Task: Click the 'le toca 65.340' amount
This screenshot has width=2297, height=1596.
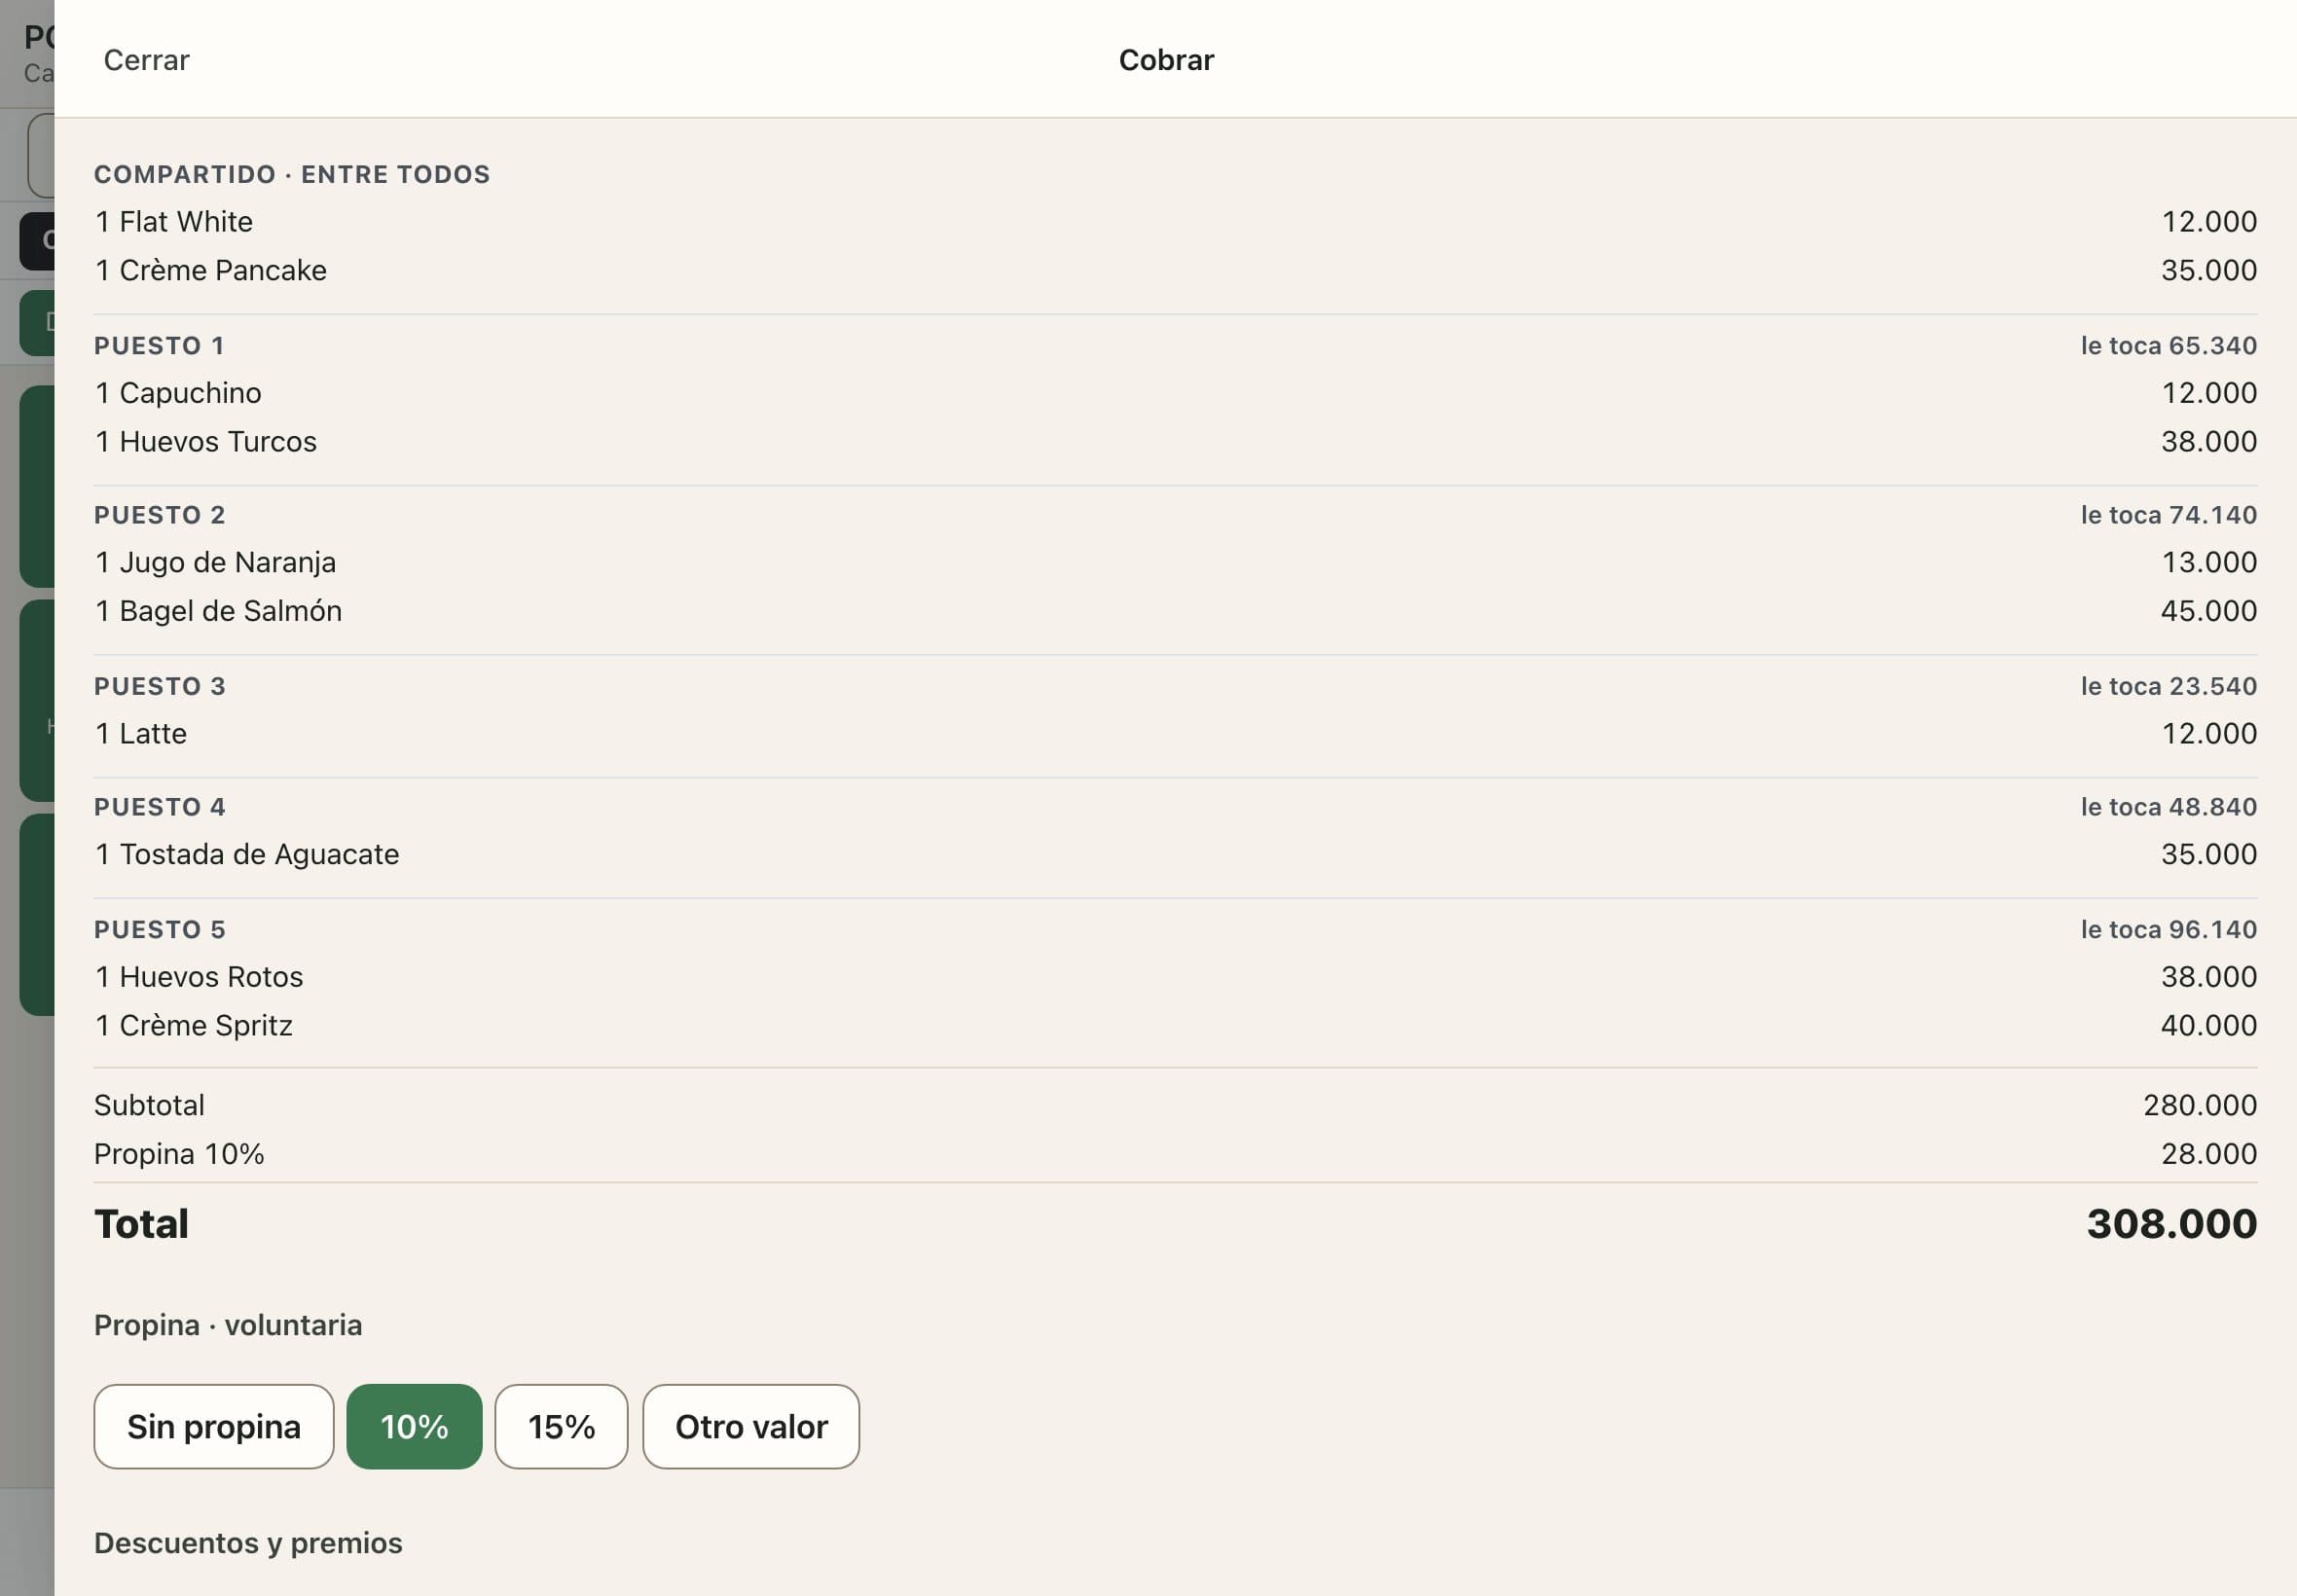Action: [2168, 346]
